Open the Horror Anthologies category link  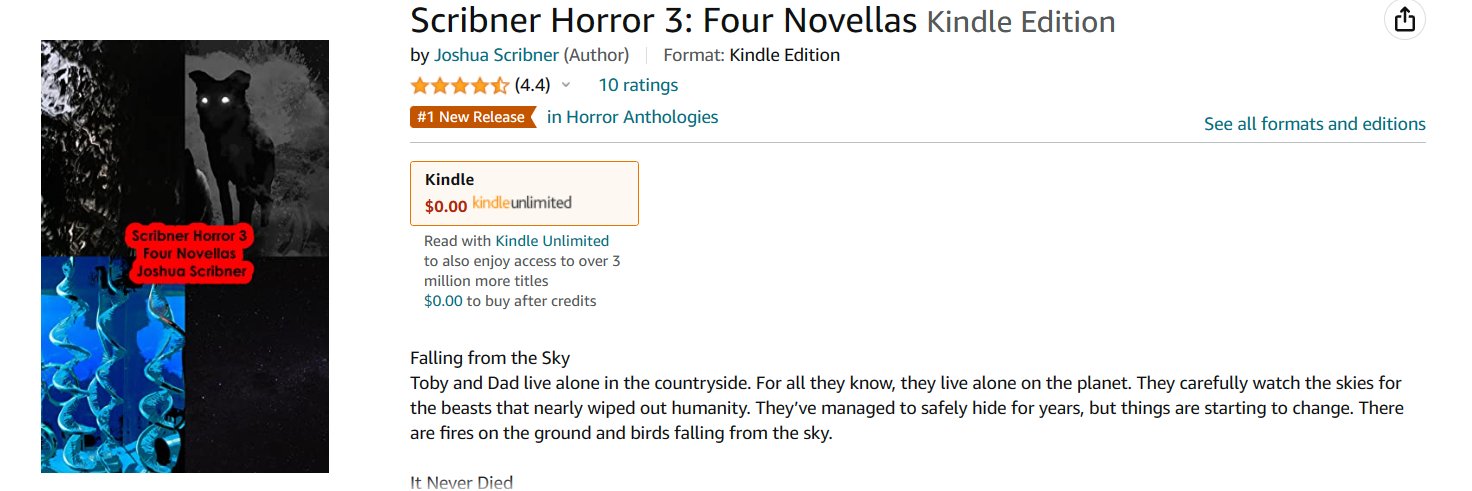point(632,117)
